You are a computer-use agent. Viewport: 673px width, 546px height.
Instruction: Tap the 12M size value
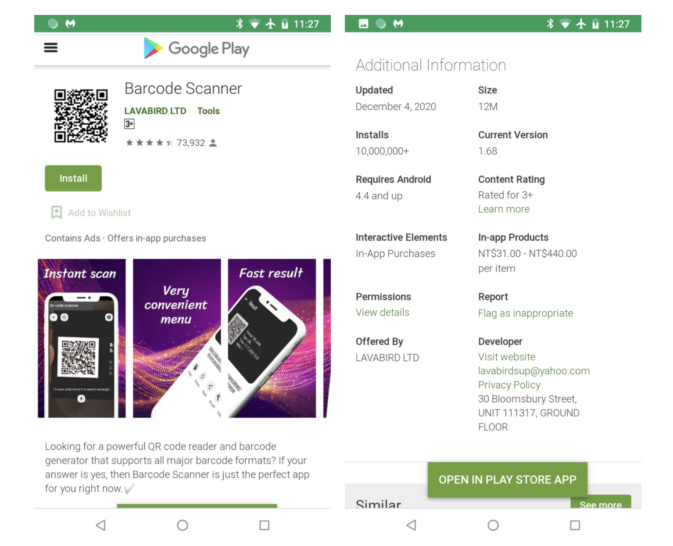click(488, 106)
